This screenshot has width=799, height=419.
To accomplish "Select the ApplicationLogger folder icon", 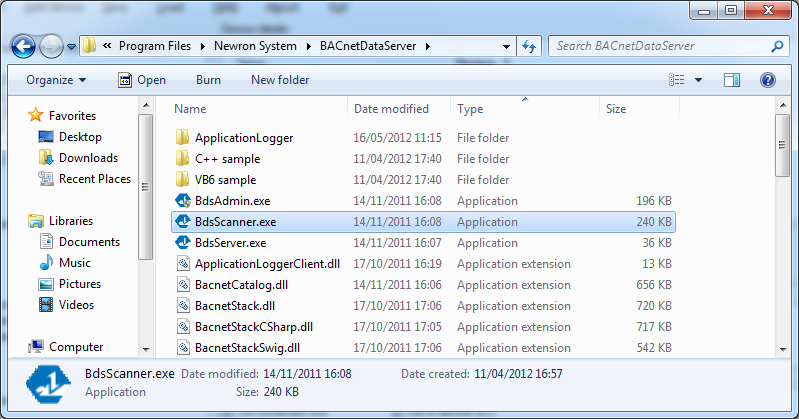I will click(182, 138).
